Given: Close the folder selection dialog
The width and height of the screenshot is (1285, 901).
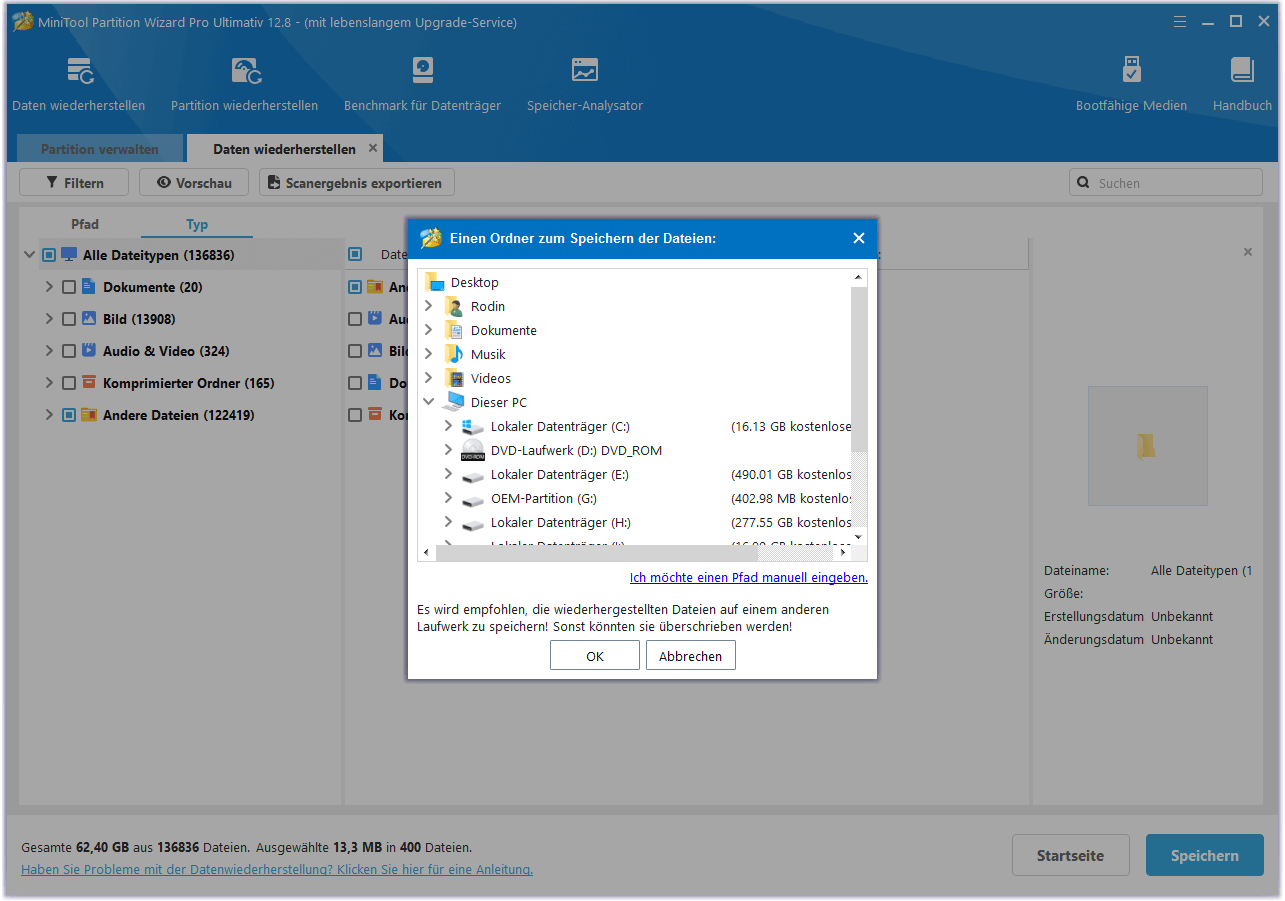Looking at the screenshot, I should [858, 238].
